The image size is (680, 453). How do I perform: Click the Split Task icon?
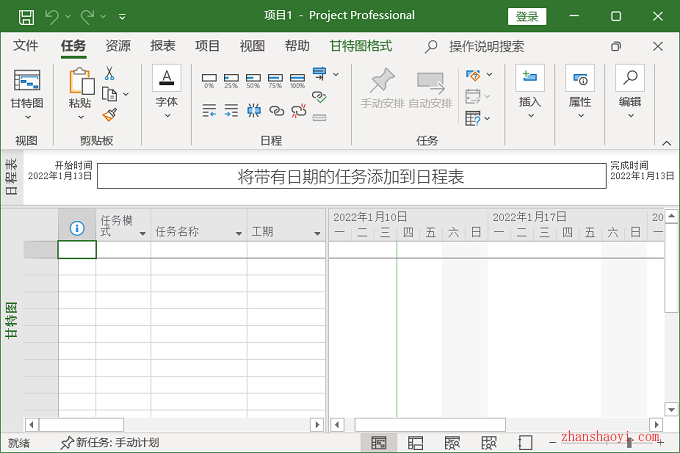pos(254,111)
